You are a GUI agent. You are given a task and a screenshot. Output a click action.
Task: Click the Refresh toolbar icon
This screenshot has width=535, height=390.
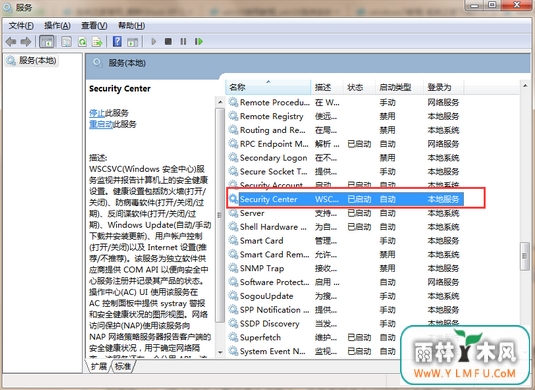pos(82,42)
